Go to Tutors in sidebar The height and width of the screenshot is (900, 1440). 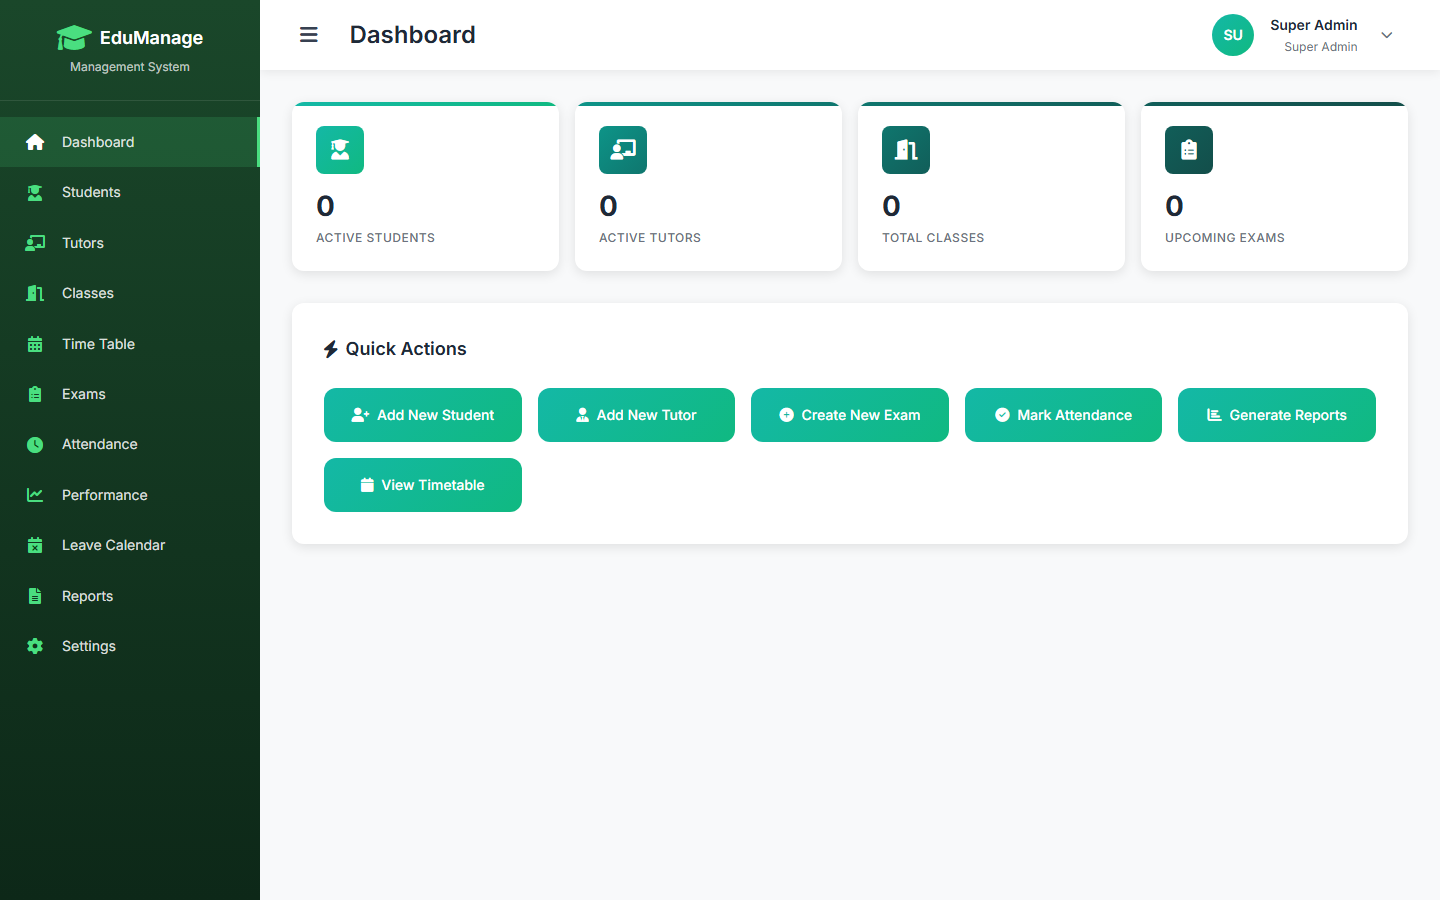pyautogui.click(x=130, y=243)
